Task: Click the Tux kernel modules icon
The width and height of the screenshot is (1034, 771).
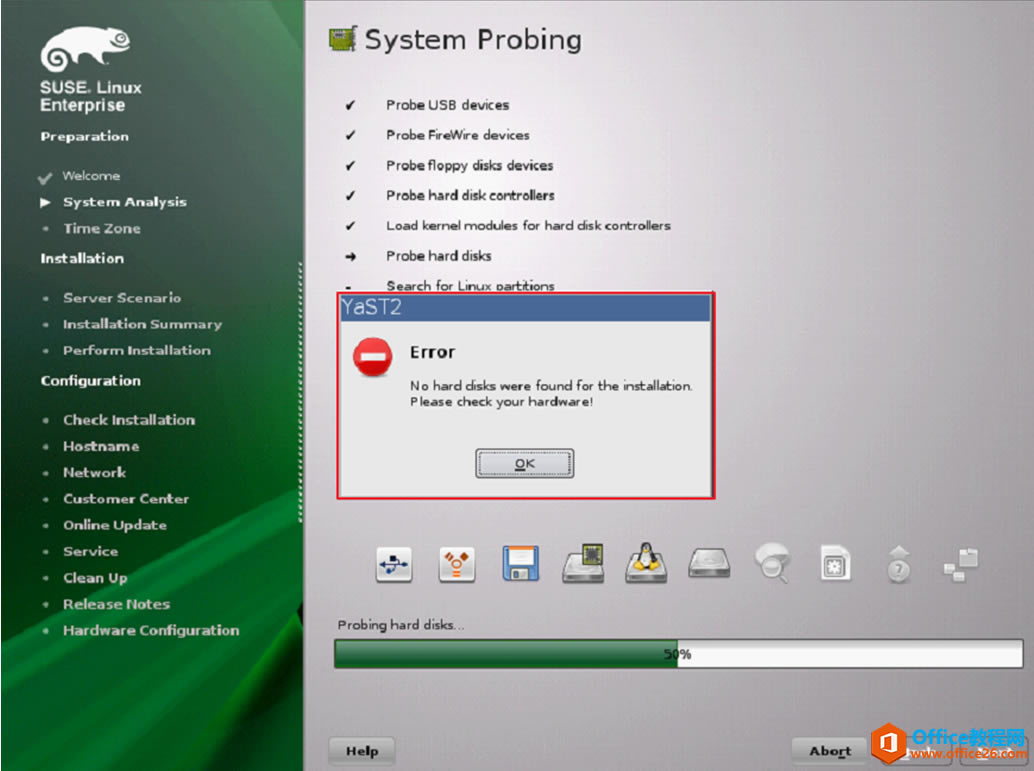Action: click(x=646, y=563)
